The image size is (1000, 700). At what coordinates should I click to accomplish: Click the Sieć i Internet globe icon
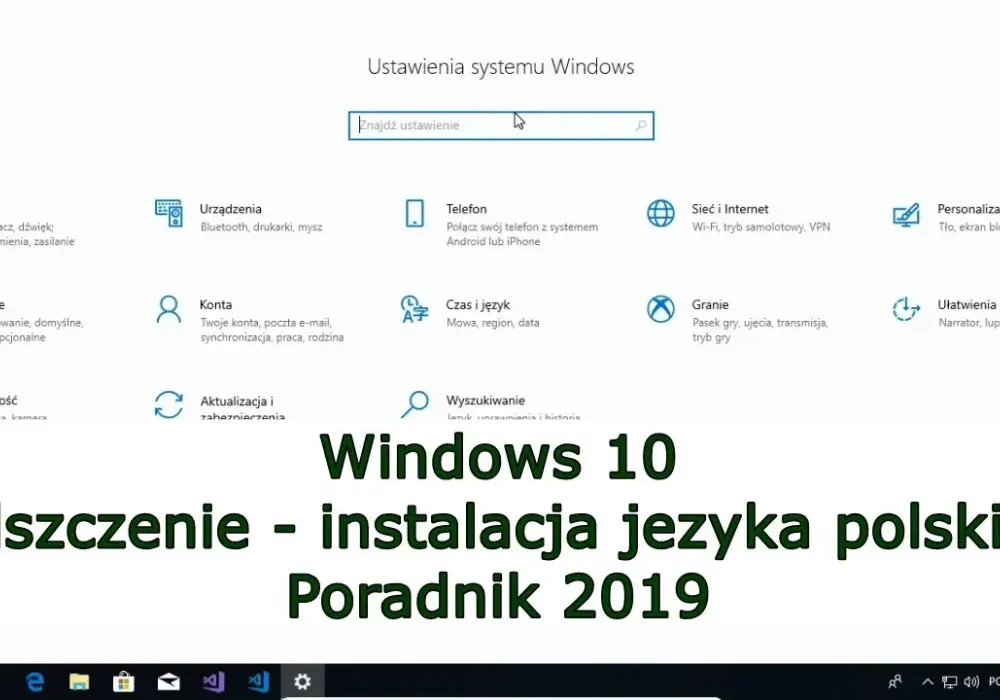tap(661, 213)
